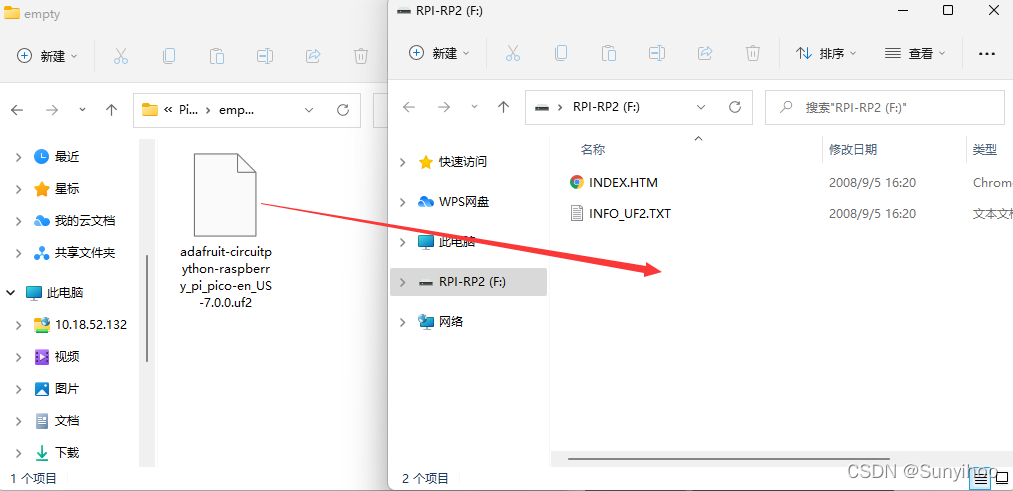
Task: Click Paste icon in empty window toolbar
Action: 216,56
